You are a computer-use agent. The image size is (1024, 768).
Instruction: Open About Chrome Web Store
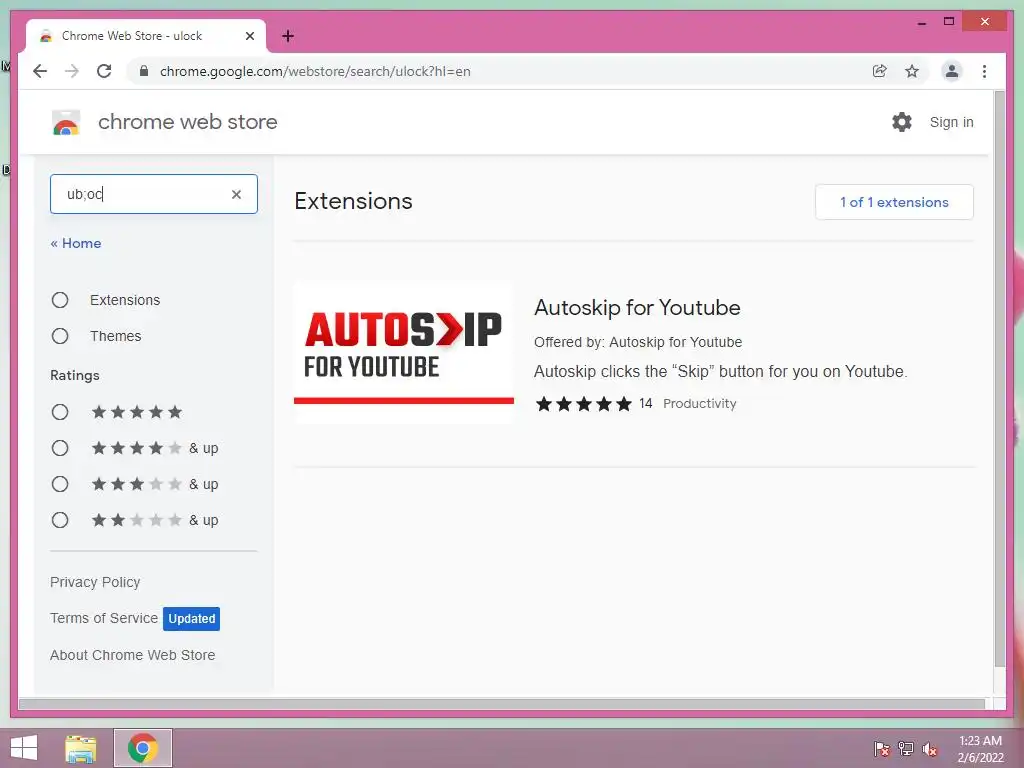point(133,655)
